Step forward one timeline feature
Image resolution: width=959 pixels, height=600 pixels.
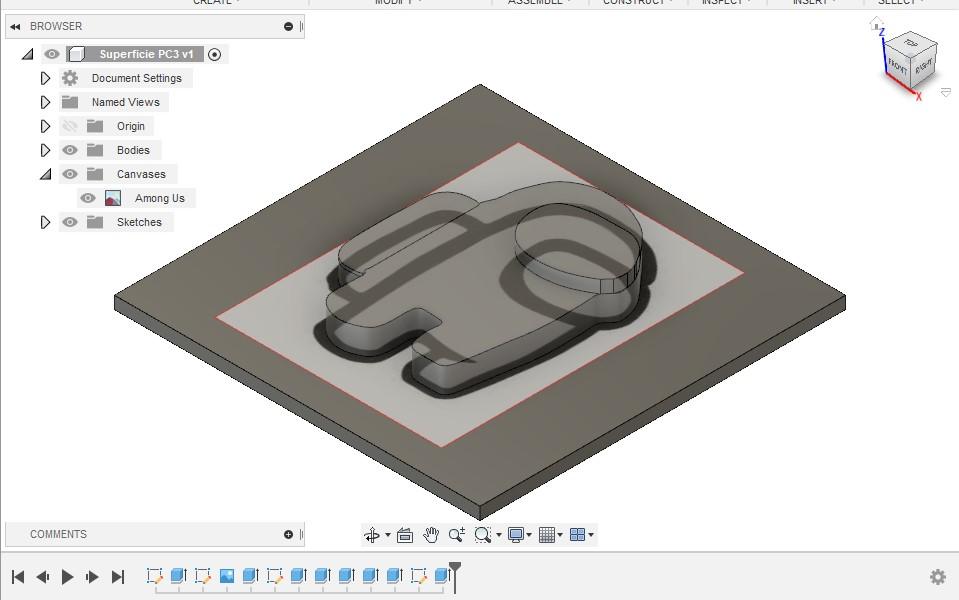pos(92,577)
